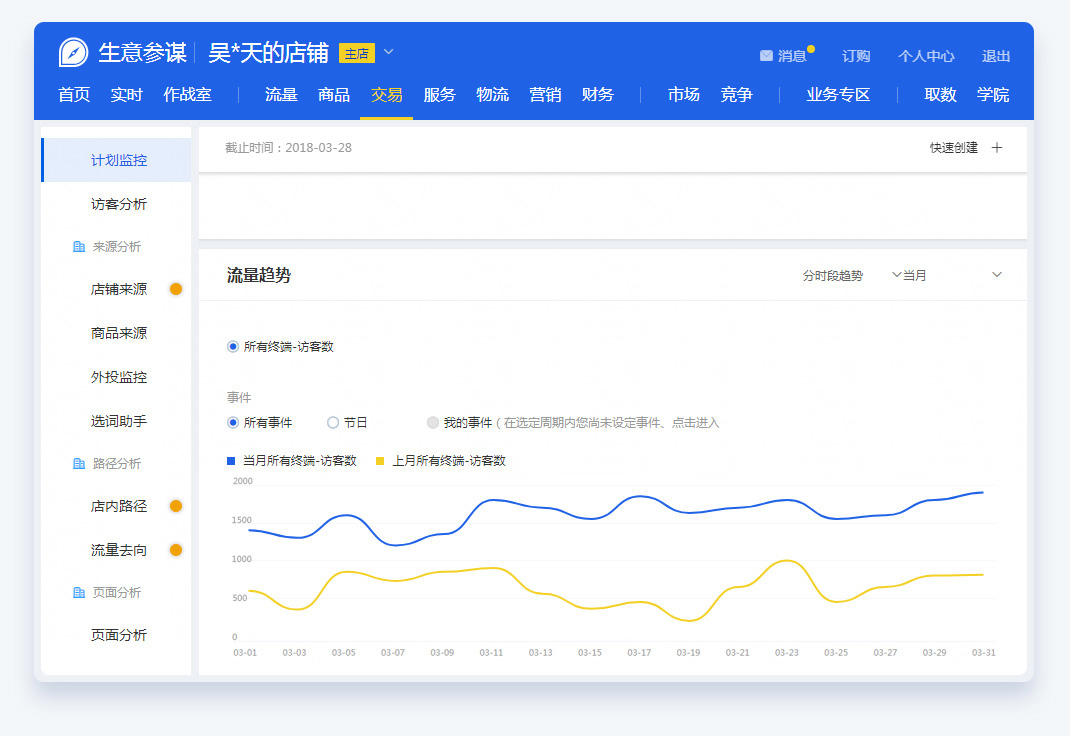
Task: Expand the shop switcher next to 主店
Action: pos(389,52)
